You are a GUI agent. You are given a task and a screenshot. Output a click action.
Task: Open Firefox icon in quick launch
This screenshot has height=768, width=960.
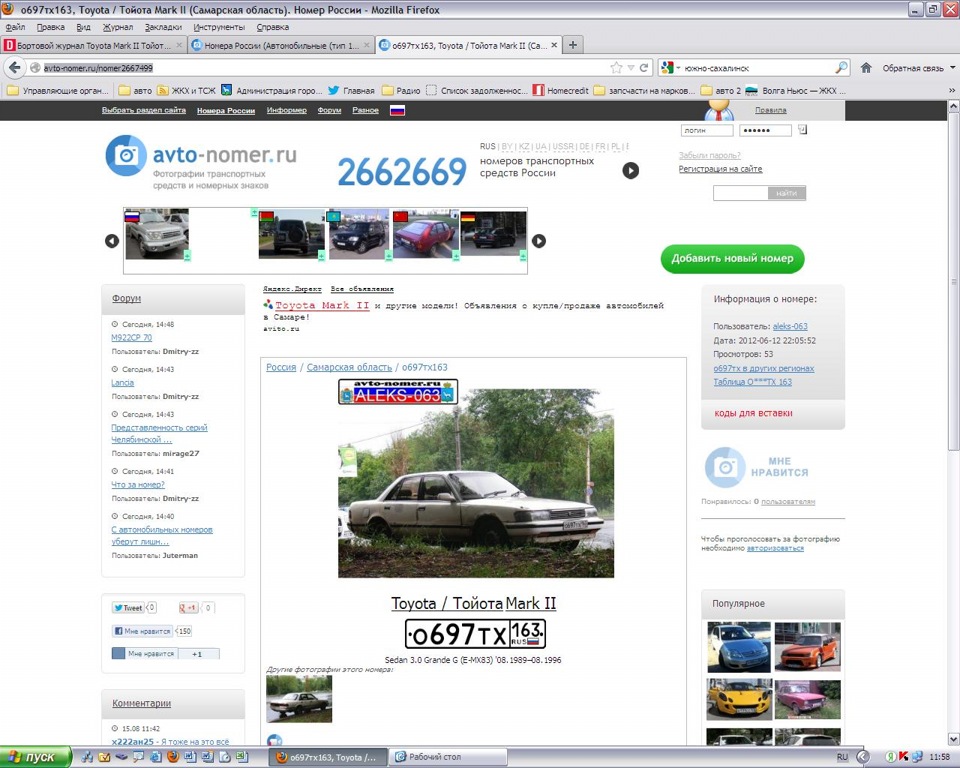(x=173, y=757)
